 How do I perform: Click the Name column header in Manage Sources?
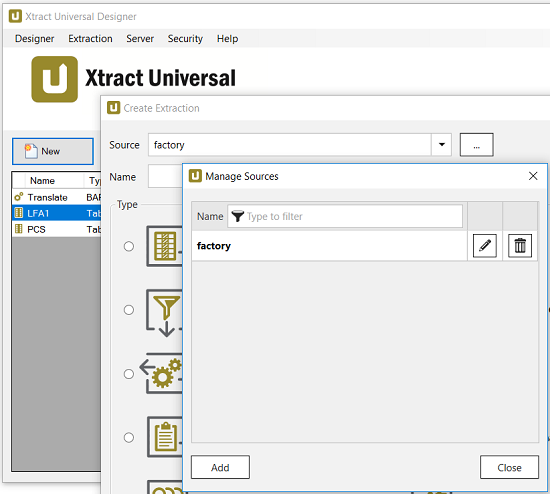click(x=210, y=216)
